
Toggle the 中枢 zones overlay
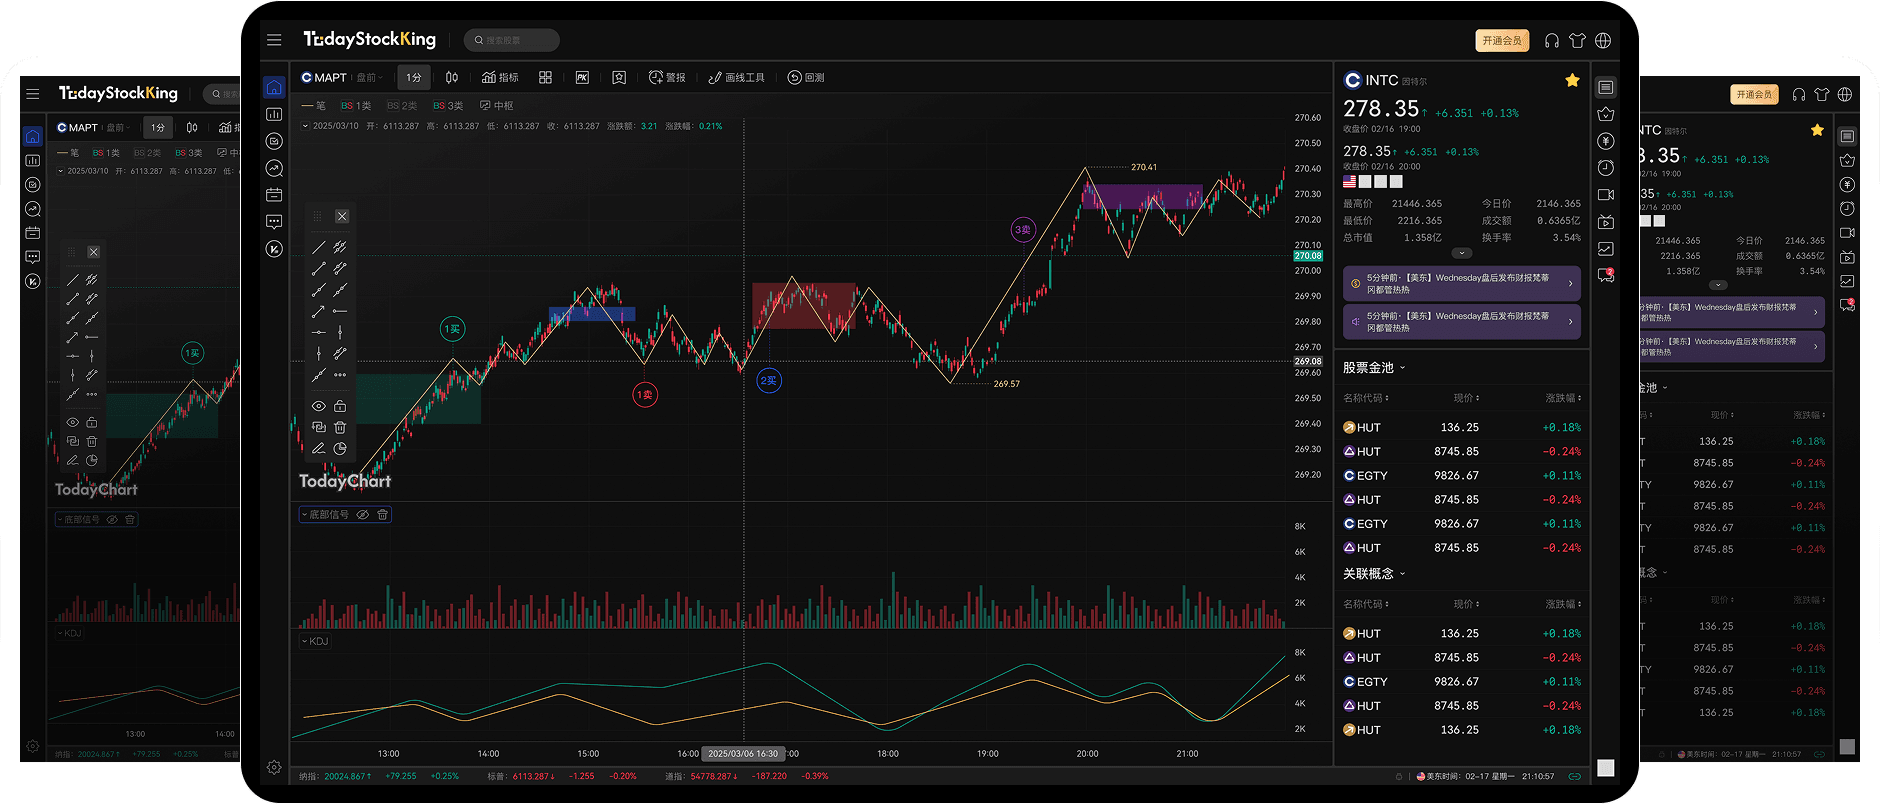(x=497, y=105)
